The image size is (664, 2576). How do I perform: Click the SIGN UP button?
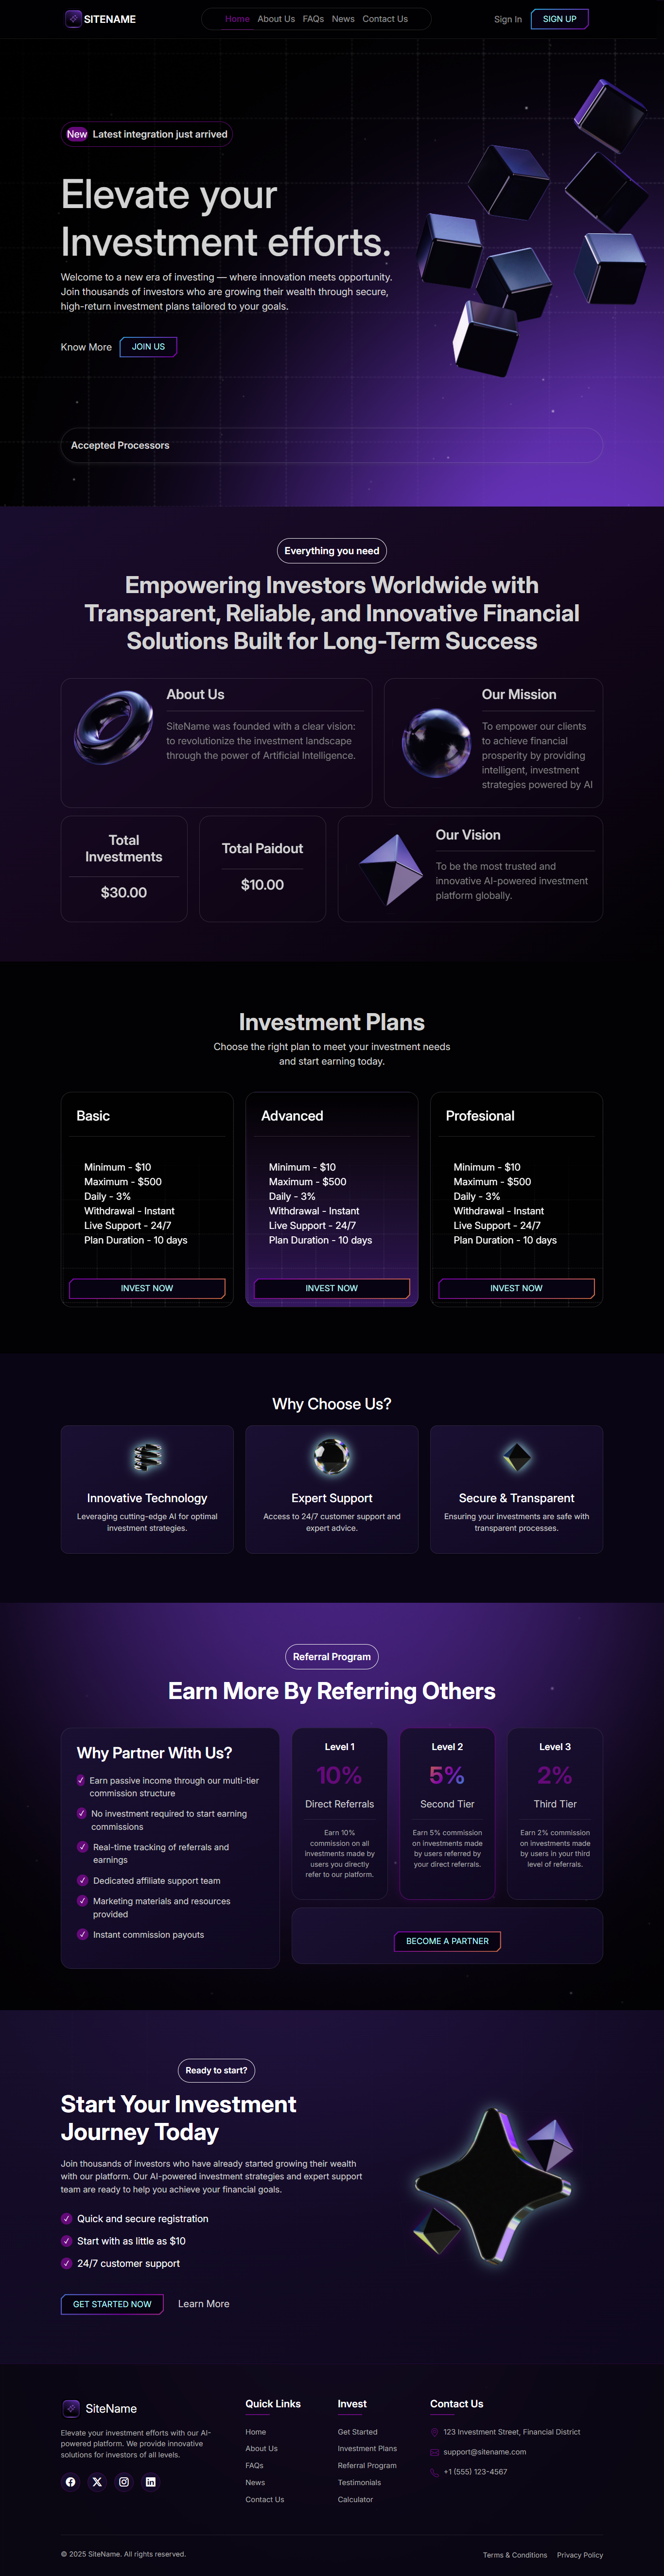coord(559,19)
